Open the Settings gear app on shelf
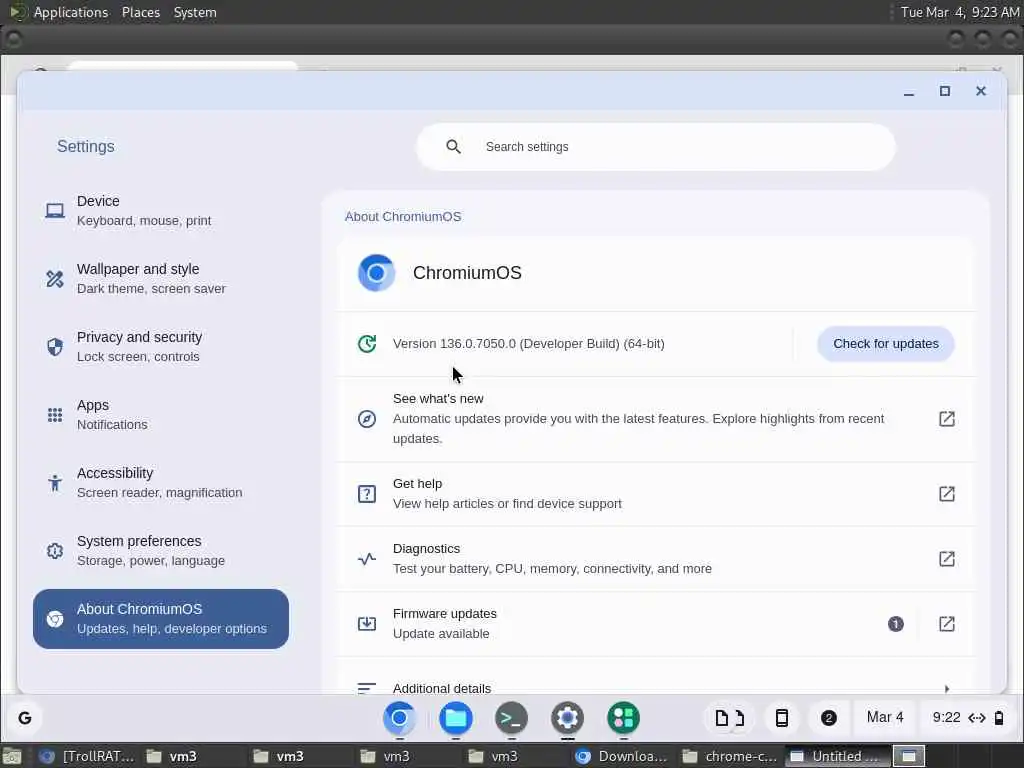The image size is (1024, 768). (x=568, y=718)
